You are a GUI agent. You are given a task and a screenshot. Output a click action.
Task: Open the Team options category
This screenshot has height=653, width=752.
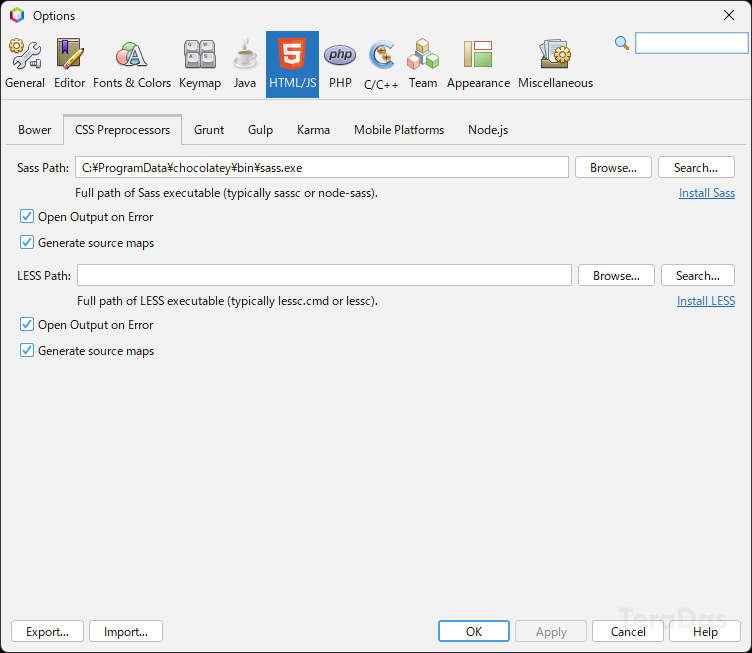click(423, 64)
